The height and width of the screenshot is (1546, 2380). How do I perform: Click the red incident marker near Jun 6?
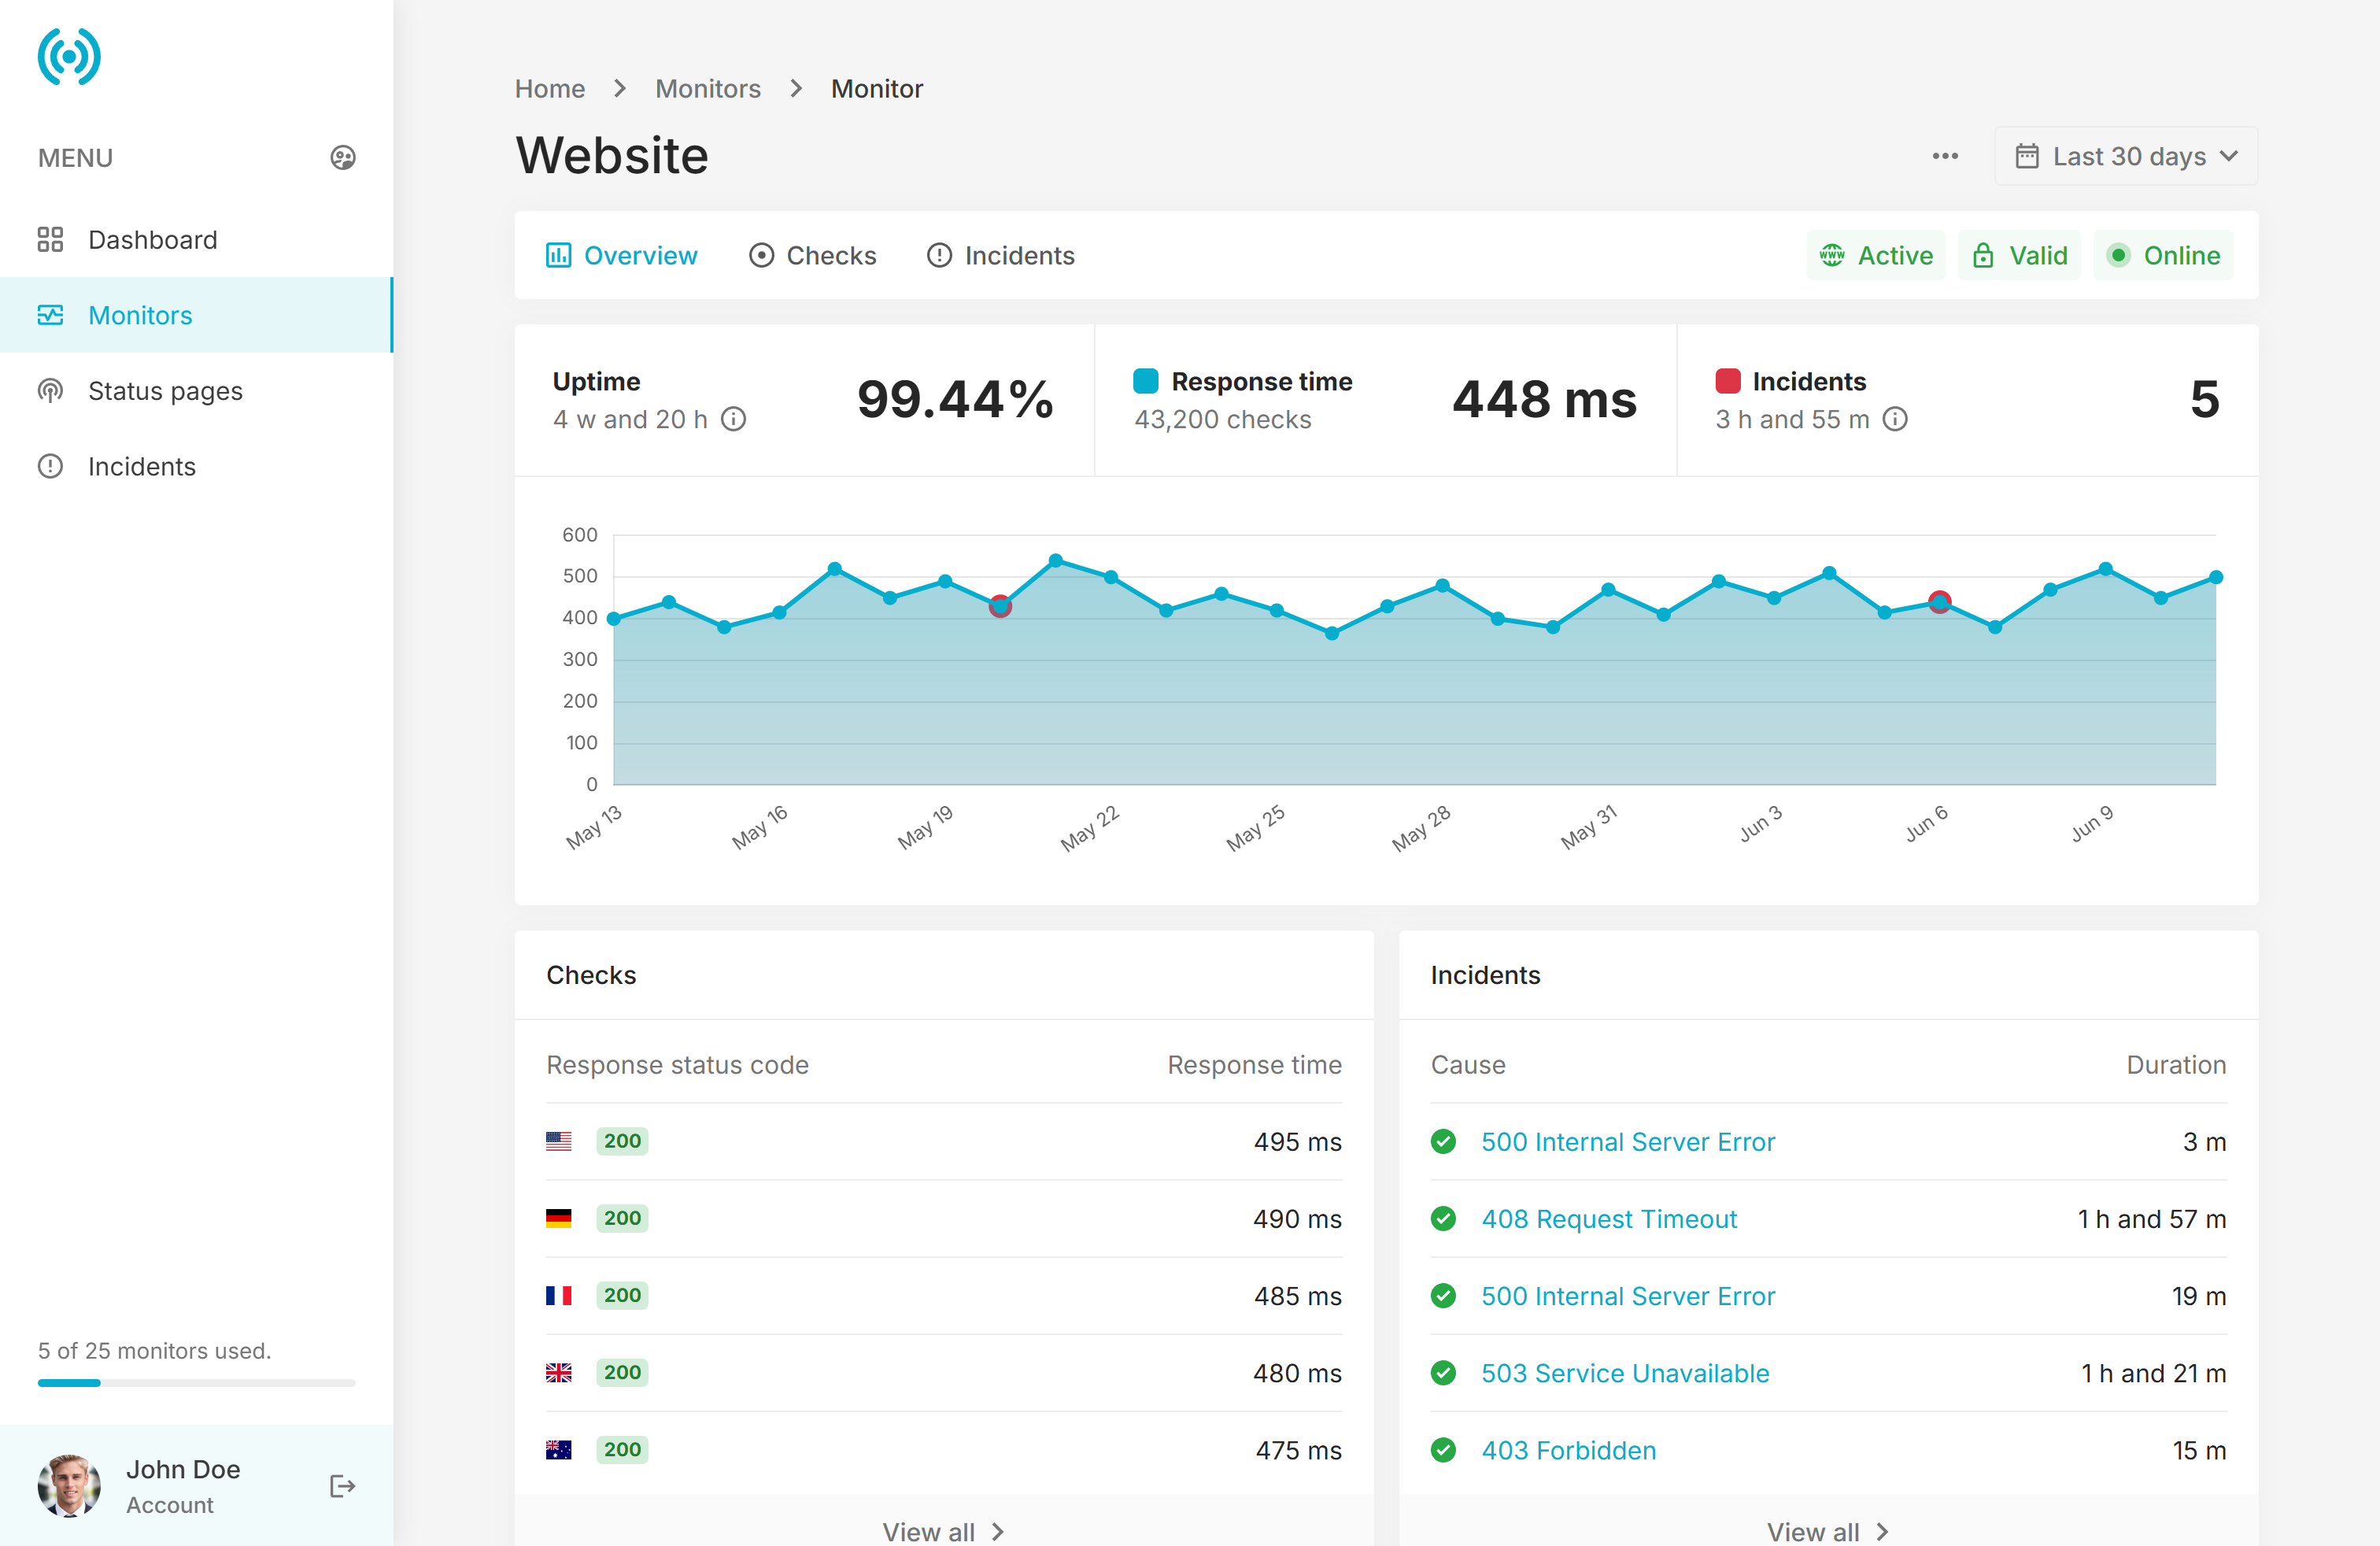(1939, 602)
